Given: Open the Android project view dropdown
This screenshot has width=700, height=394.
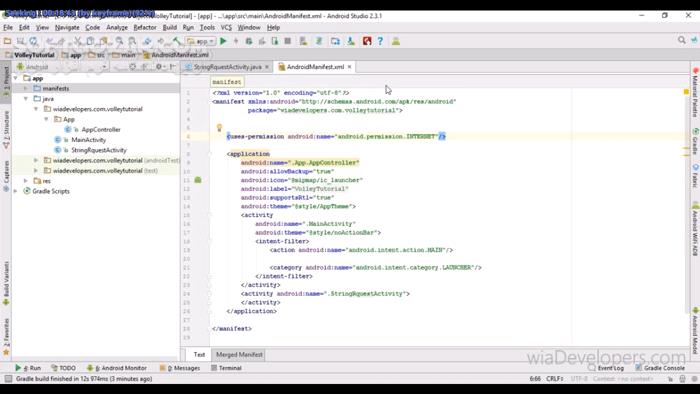Looking at the screenshot, I should 62,67.
